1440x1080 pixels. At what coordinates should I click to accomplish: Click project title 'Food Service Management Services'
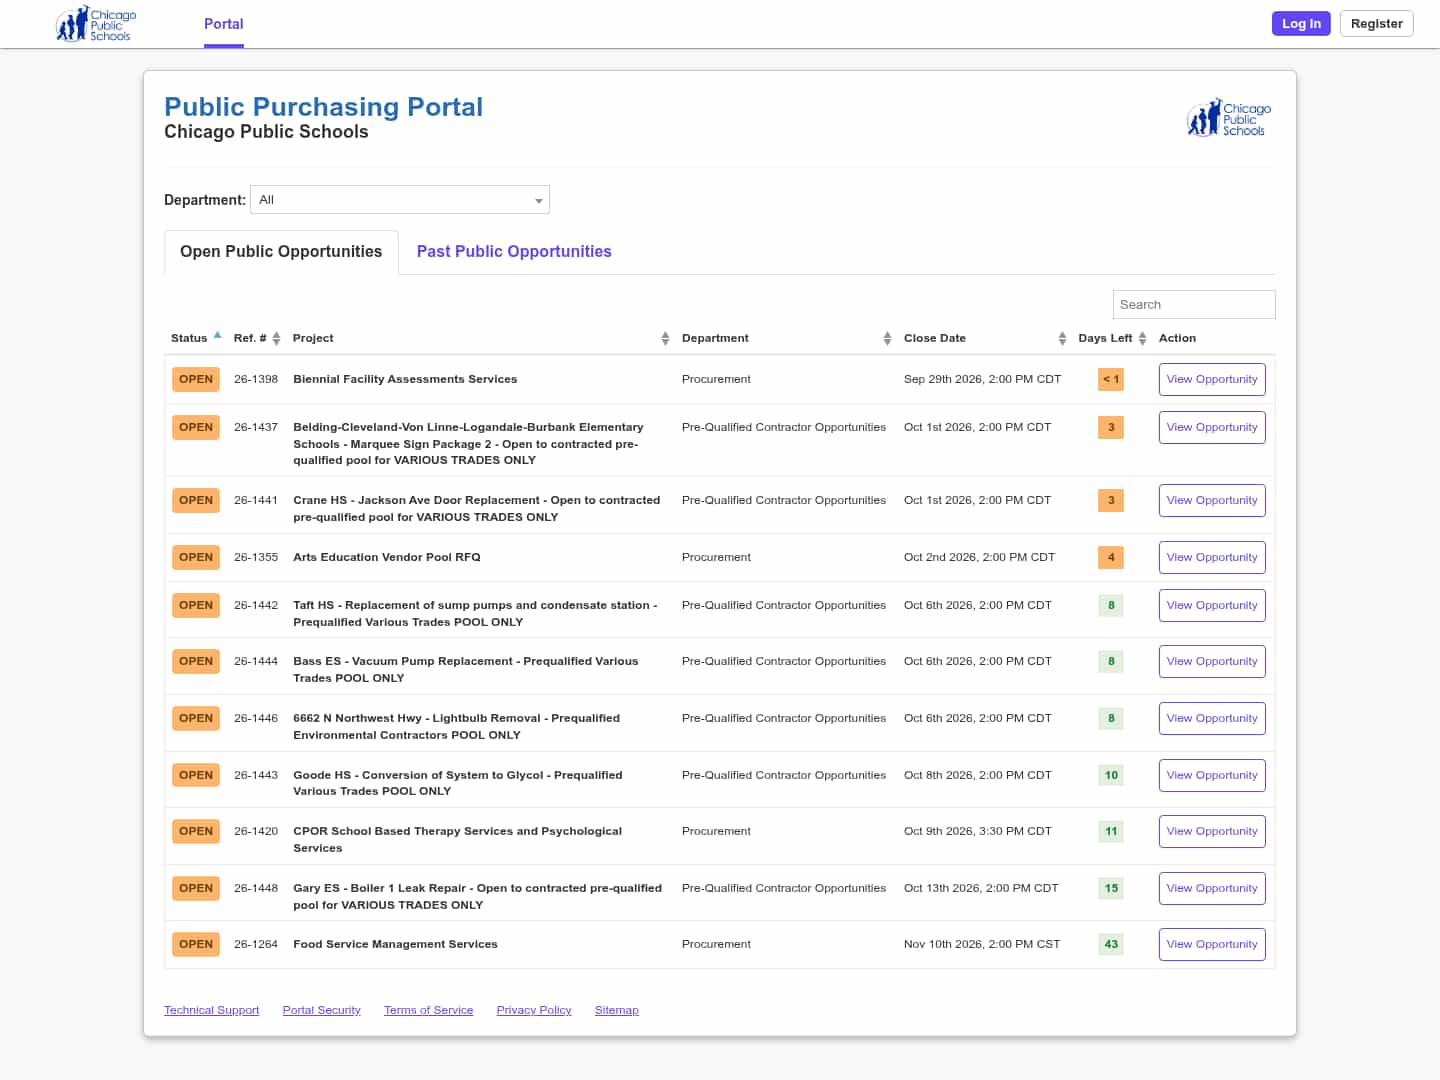coord(395,945)
